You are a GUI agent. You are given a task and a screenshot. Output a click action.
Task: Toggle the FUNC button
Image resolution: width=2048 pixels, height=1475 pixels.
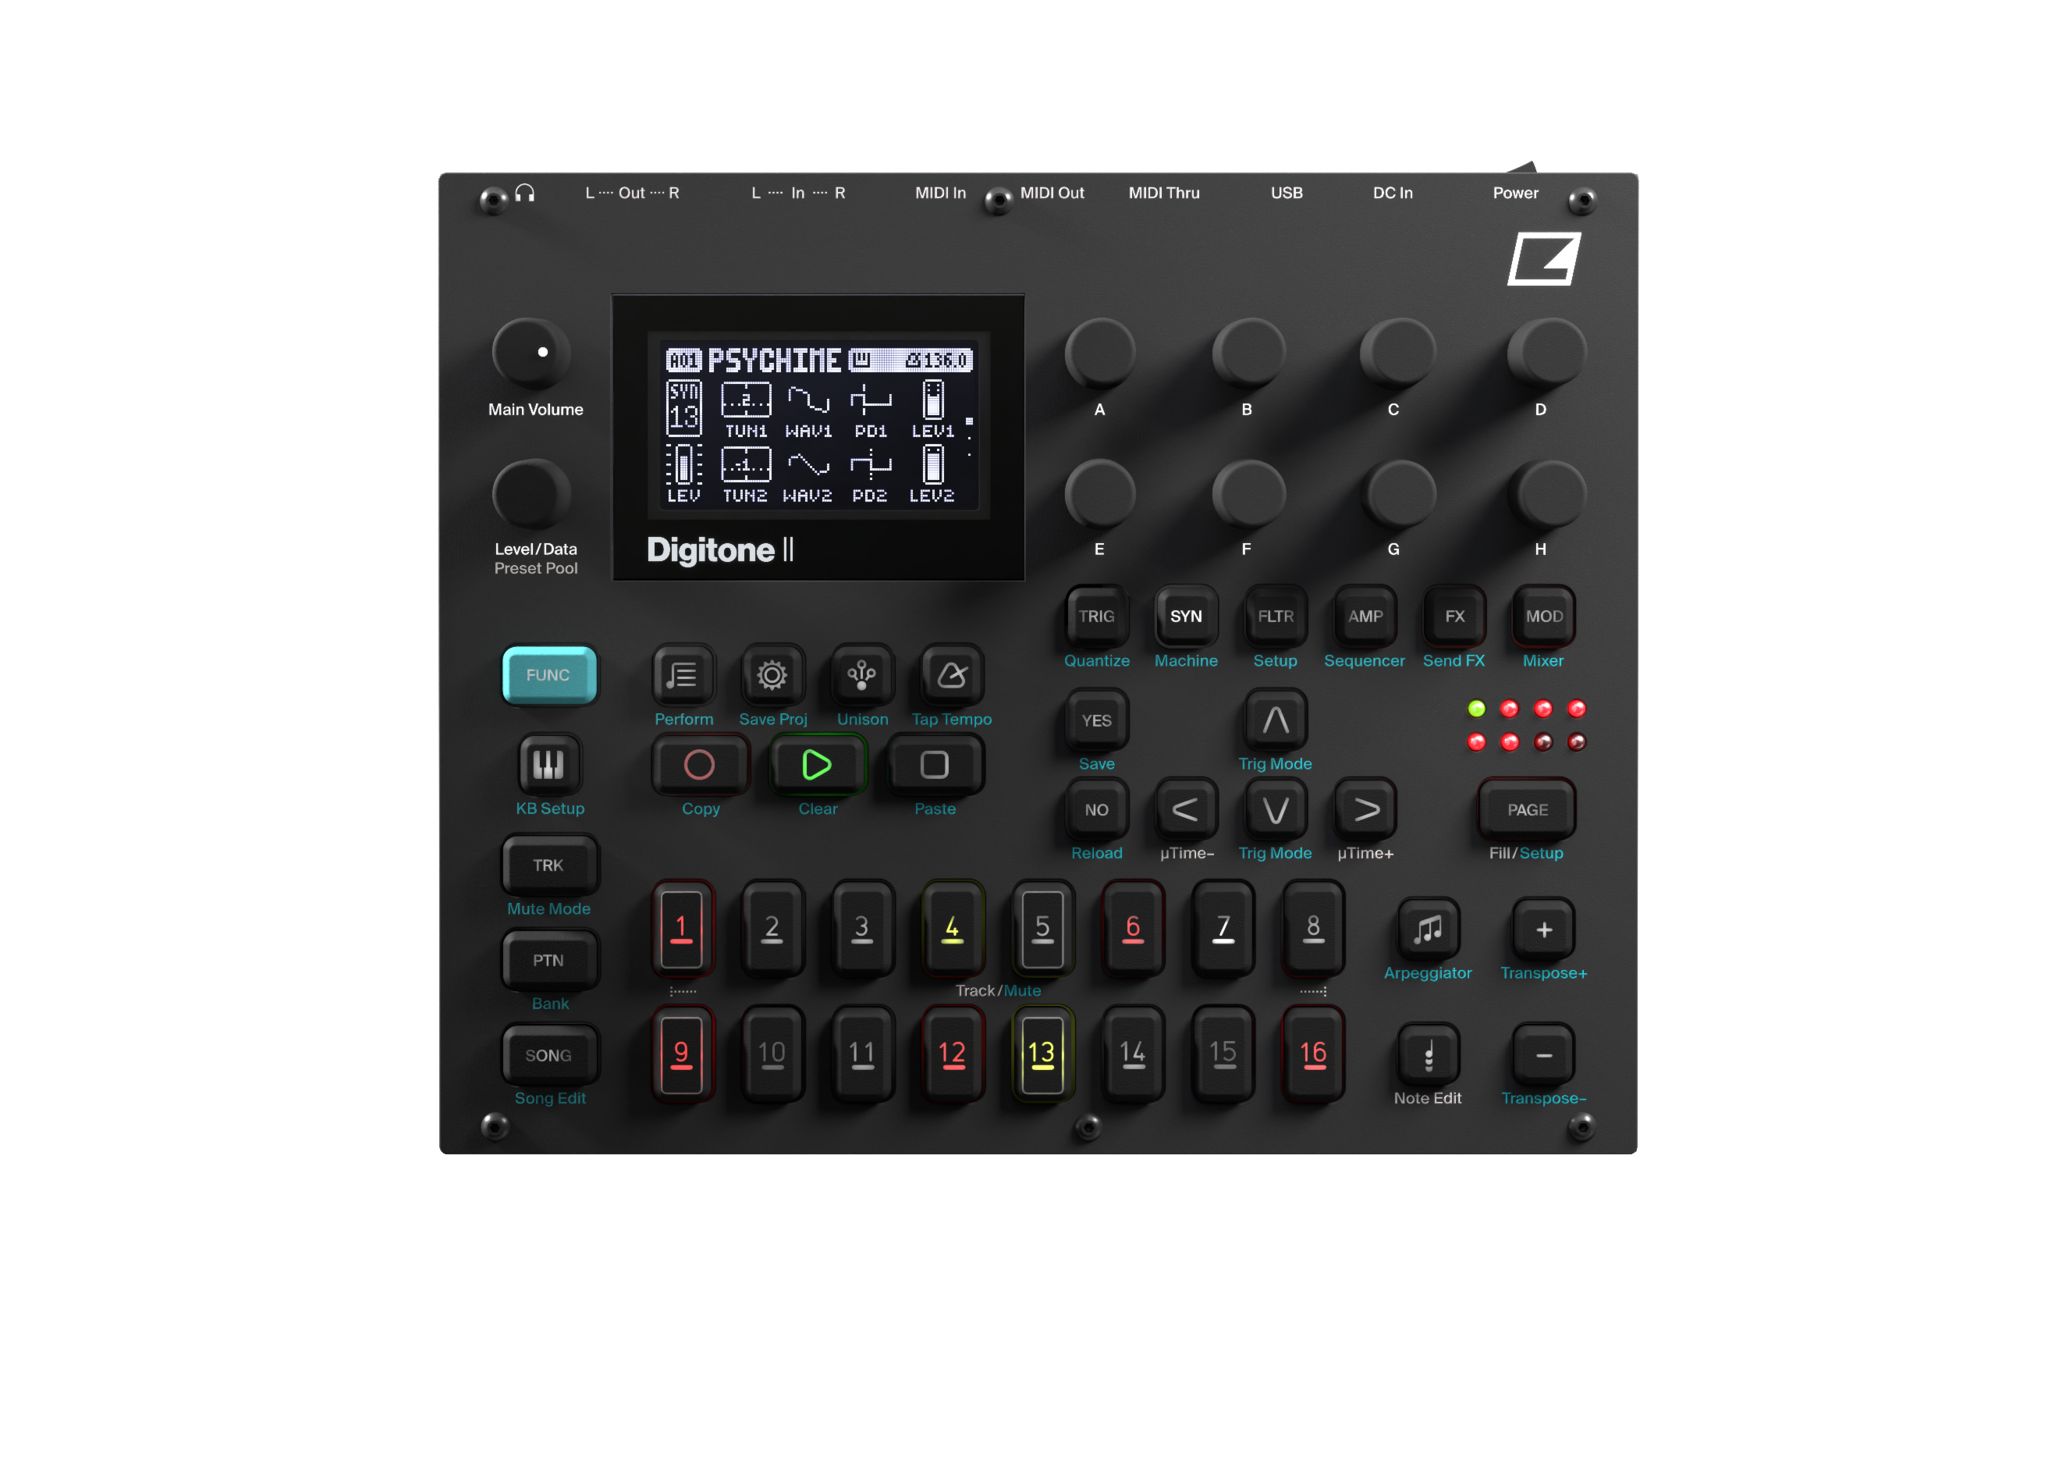tap(549, 676)
